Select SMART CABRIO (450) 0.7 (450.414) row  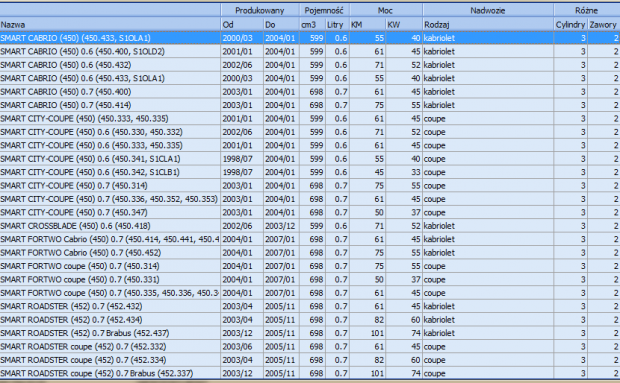(310, 105)
